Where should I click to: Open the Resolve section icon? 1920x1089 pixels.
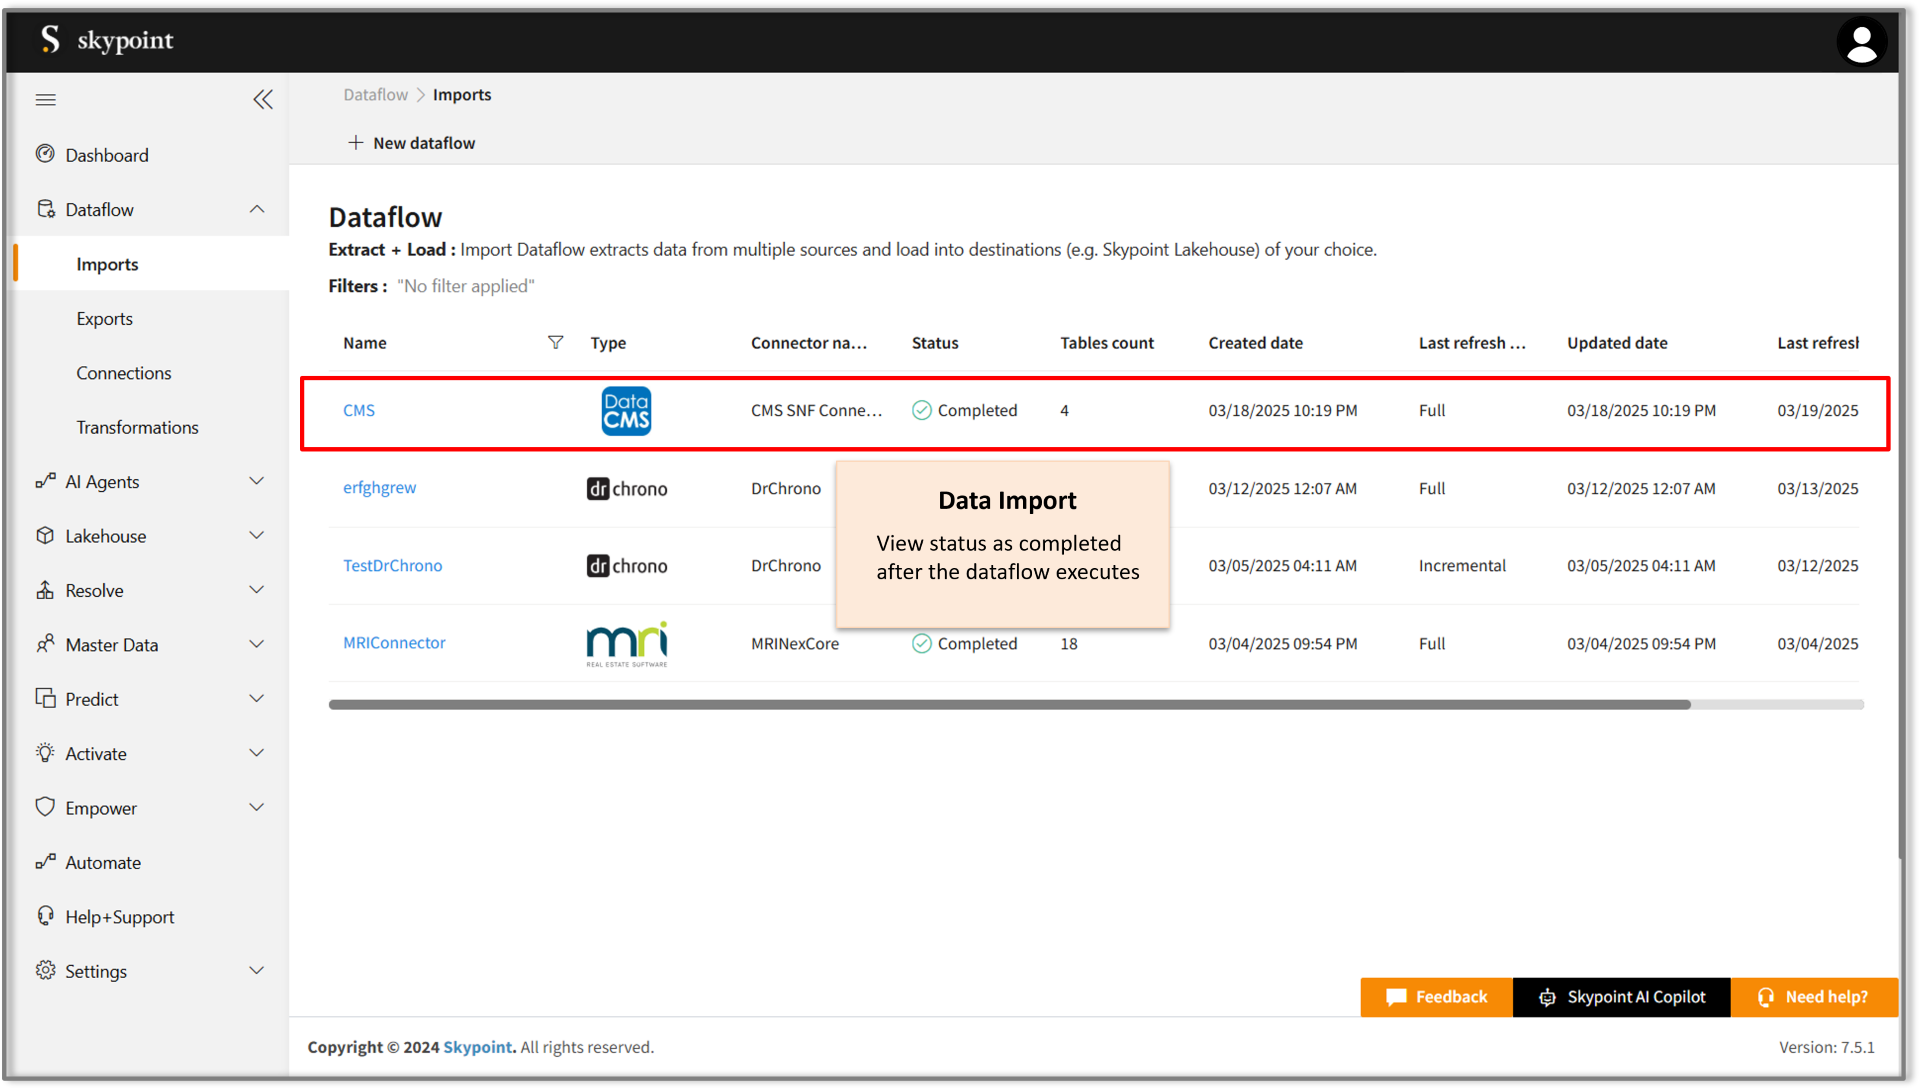[x=46, y=590]
